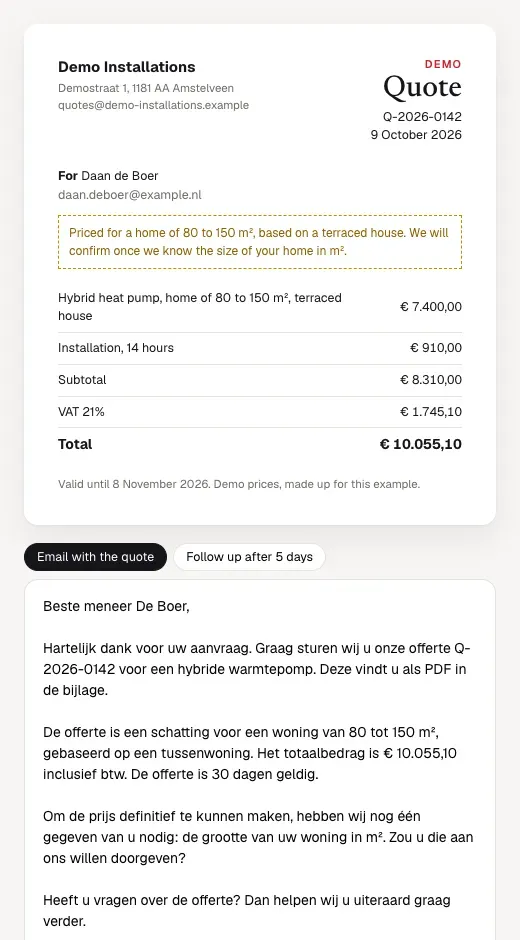This screenshot has width=520, height=940.
Task: Select the 'Email with the quote' tab
Action: coord(95,557)
